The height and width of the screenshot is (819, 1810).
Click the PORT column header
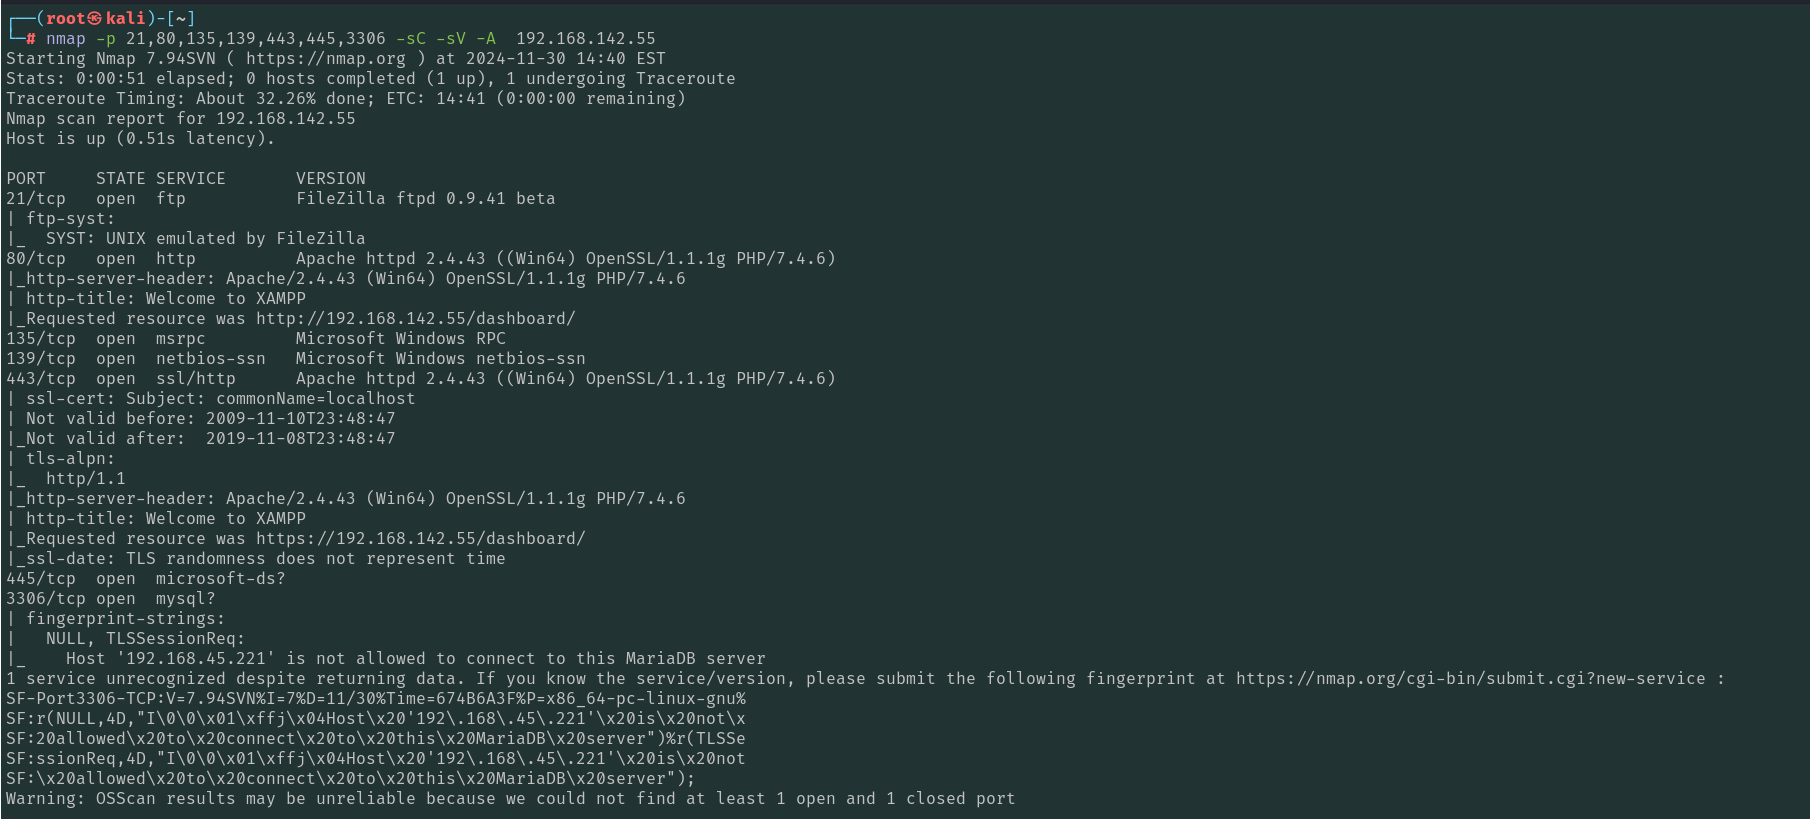coord(26,179)
